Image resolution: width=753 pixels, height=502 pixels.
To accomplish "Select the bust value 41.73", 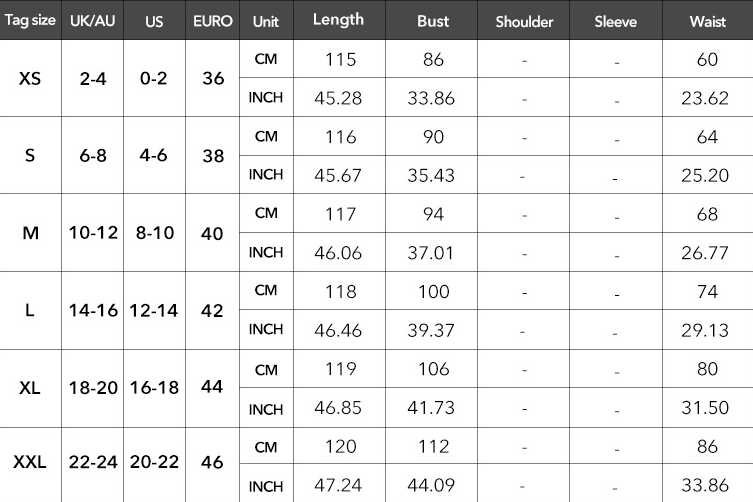I will click(431, 408).
